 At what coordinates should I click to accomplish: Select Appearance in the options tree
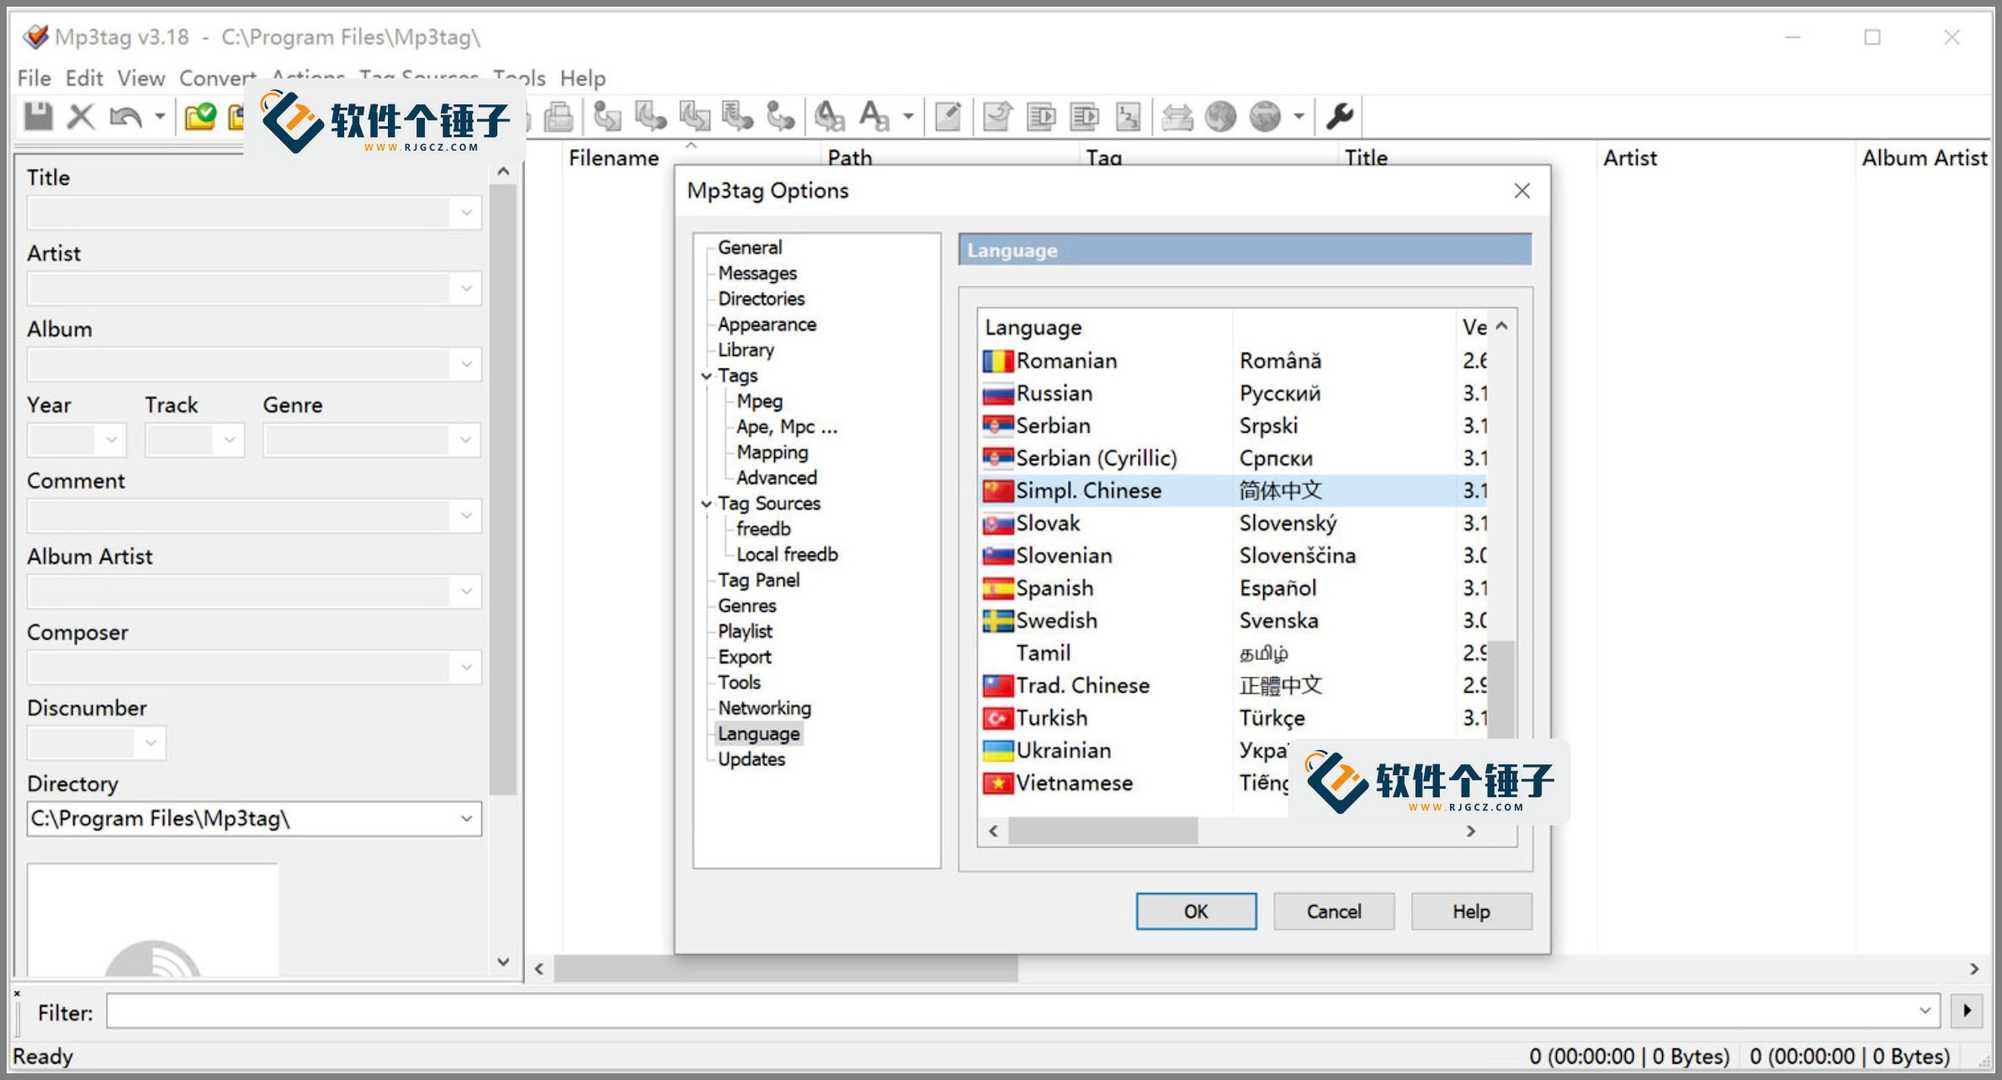pyautogui.click(x=767, y=324)
